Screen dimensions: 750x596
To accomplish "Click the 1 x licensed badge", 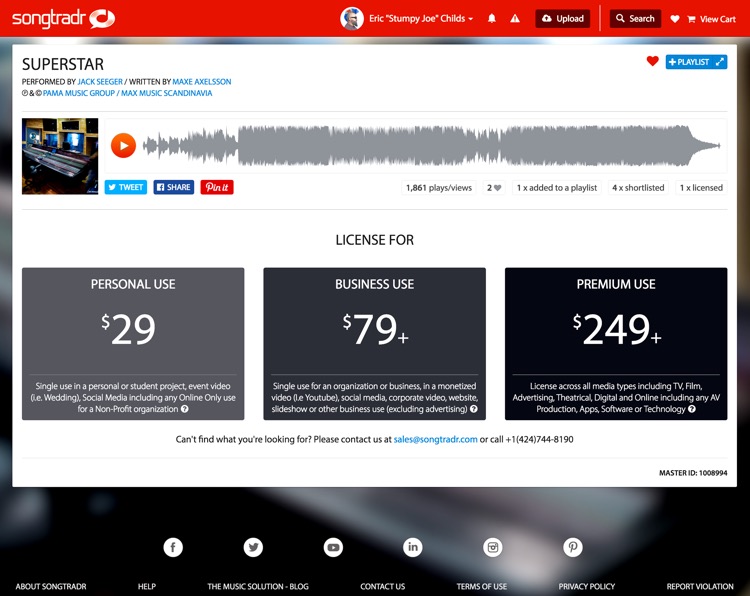I will (701, 188).
